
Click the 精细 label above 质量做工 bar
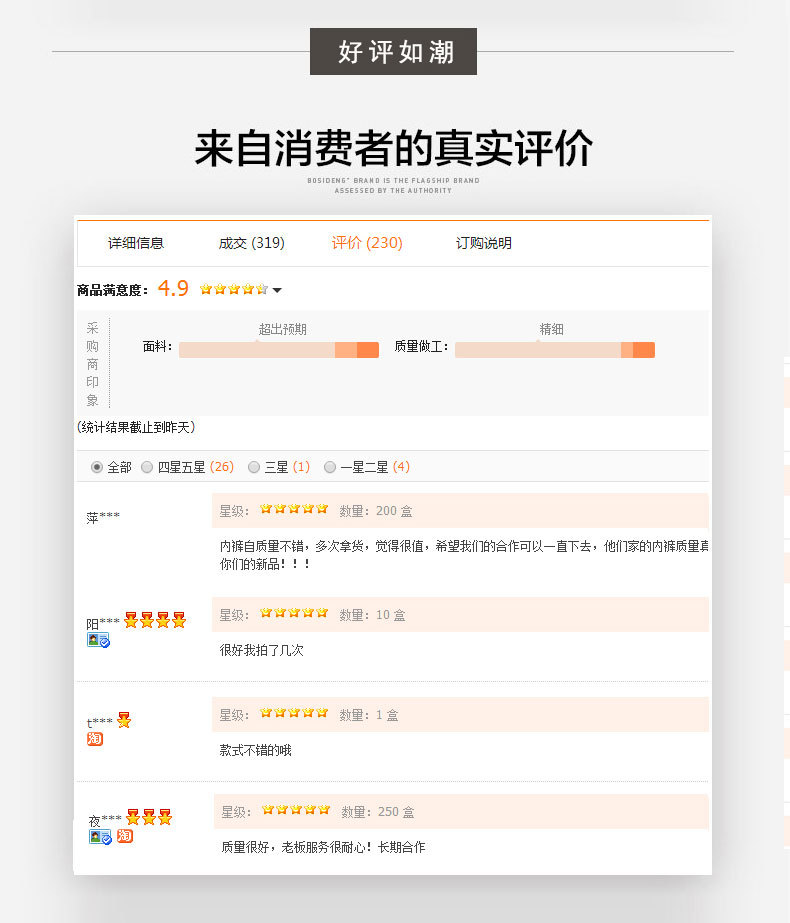tap(552, 329)
